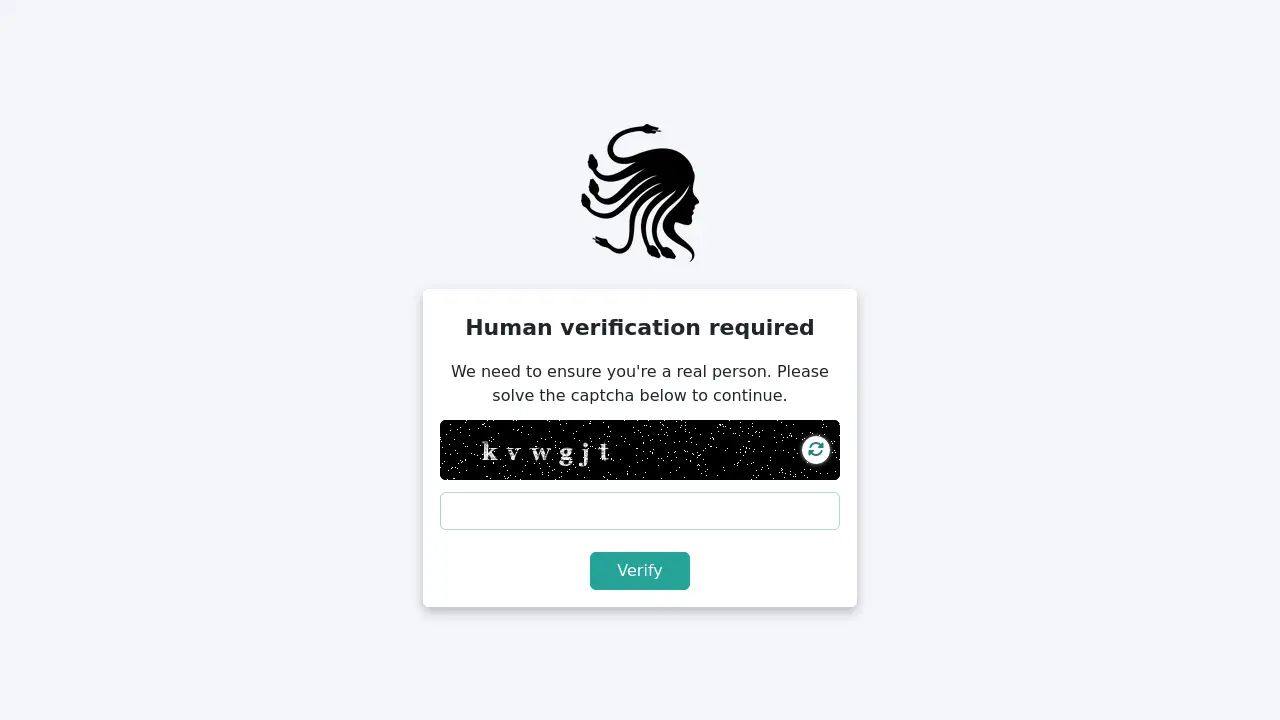Select the letter j in captcha
This screenshot has height=720, width=1280.
pyautogui.click(x=585, y=455)
